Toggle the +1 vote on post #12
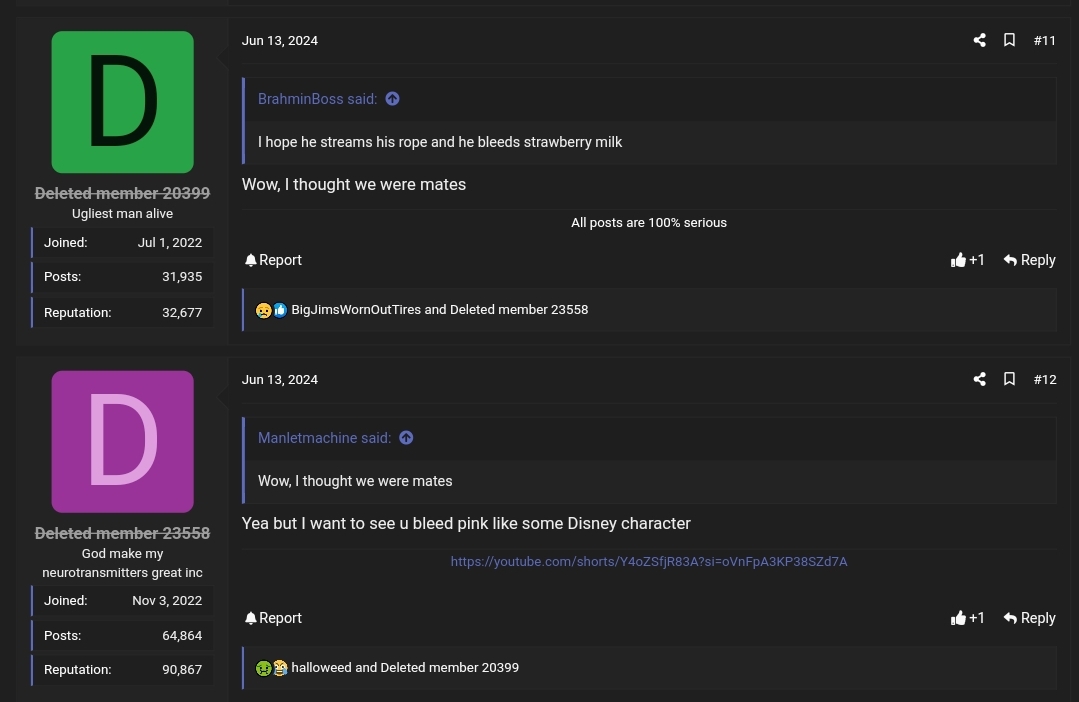 (x=967, y=618)
